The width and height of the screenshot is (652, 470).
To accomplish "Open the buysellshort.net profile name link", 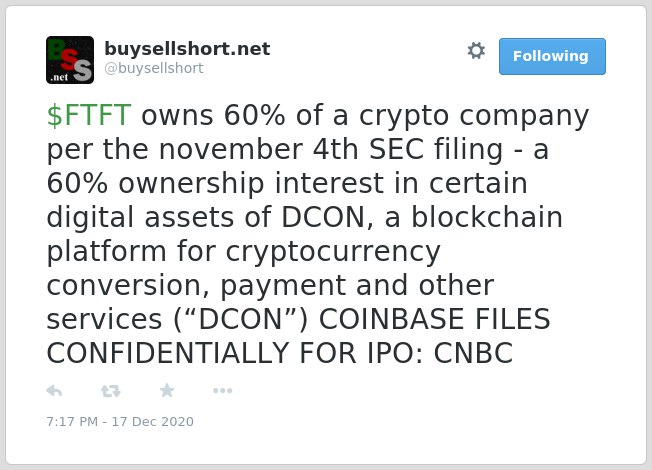I will (187, 49).
